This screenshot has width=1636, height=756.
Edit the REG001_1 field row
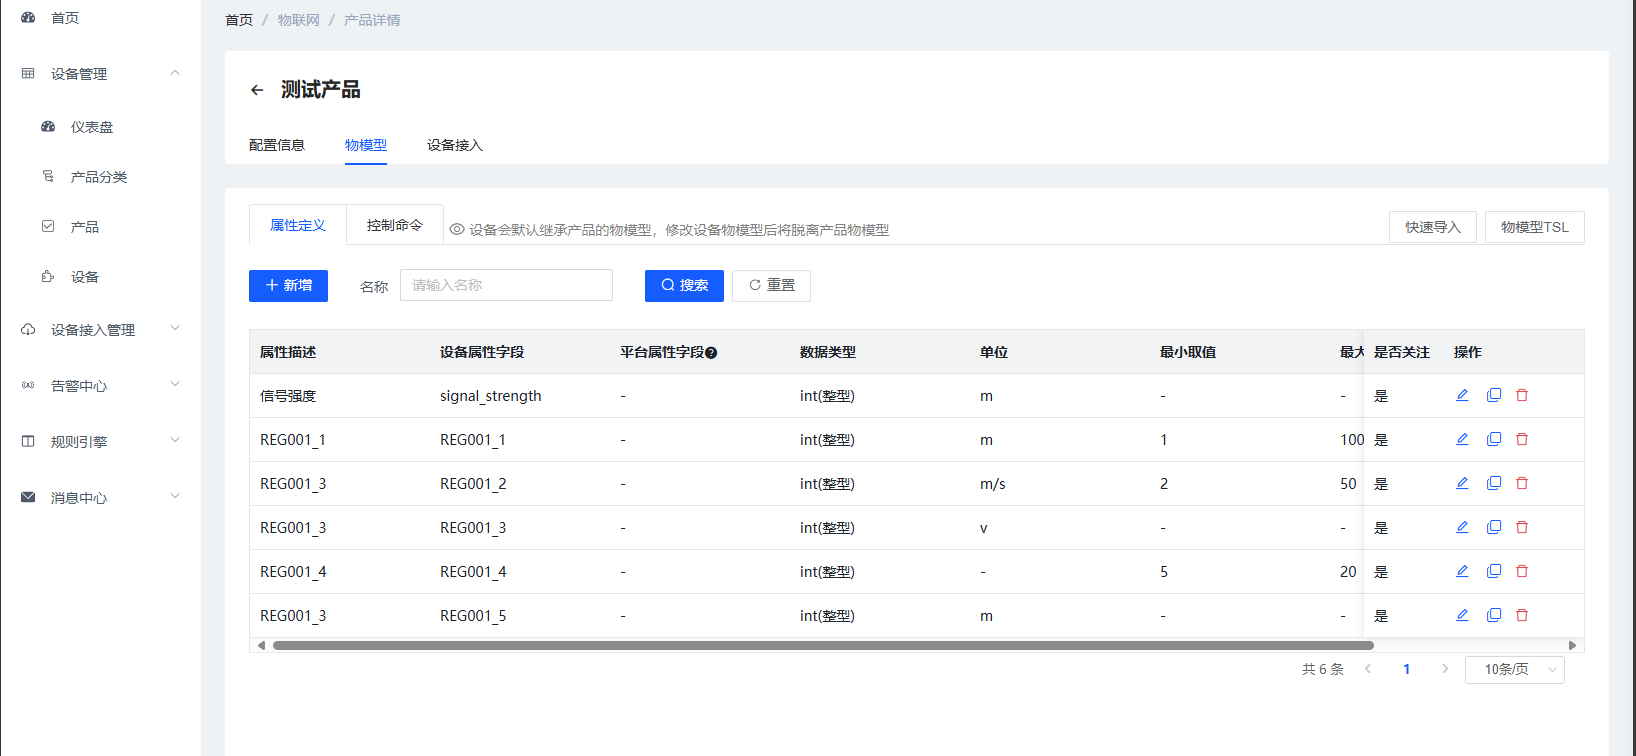pos(1462,439)
